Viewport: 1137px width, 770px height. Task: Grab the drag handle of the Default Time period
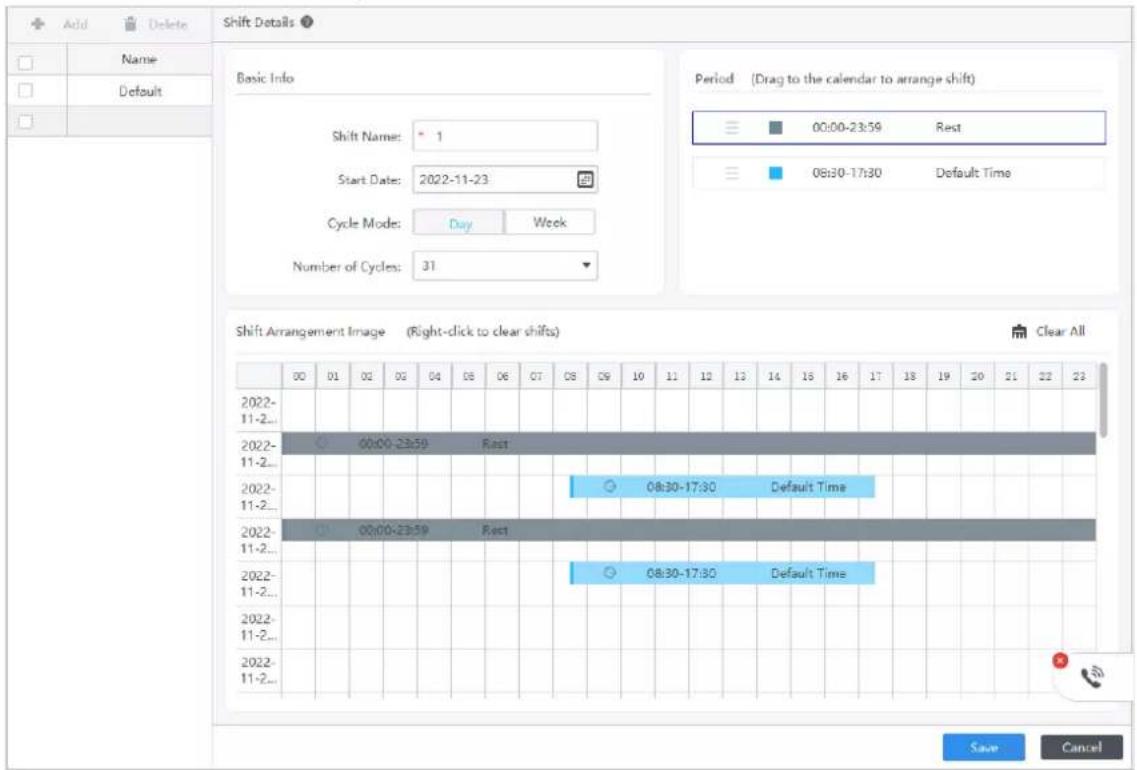[732, 173]
